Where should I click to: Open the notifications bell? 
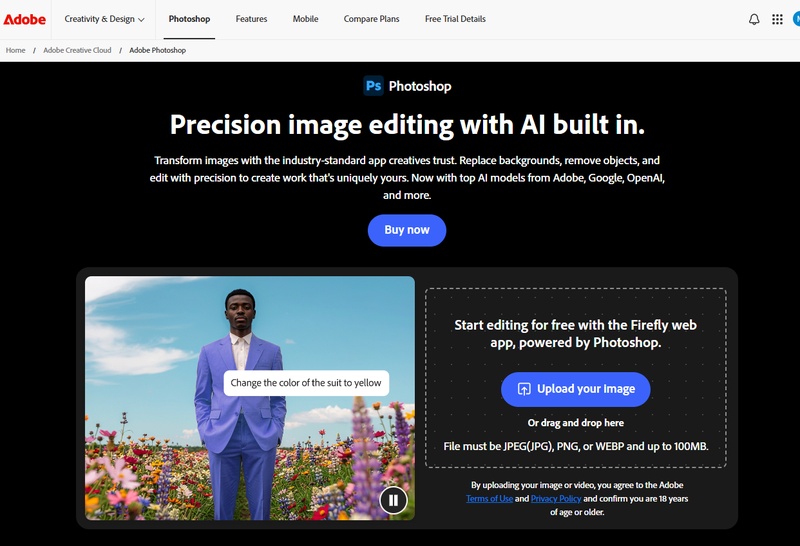click(x=754, y=19)
